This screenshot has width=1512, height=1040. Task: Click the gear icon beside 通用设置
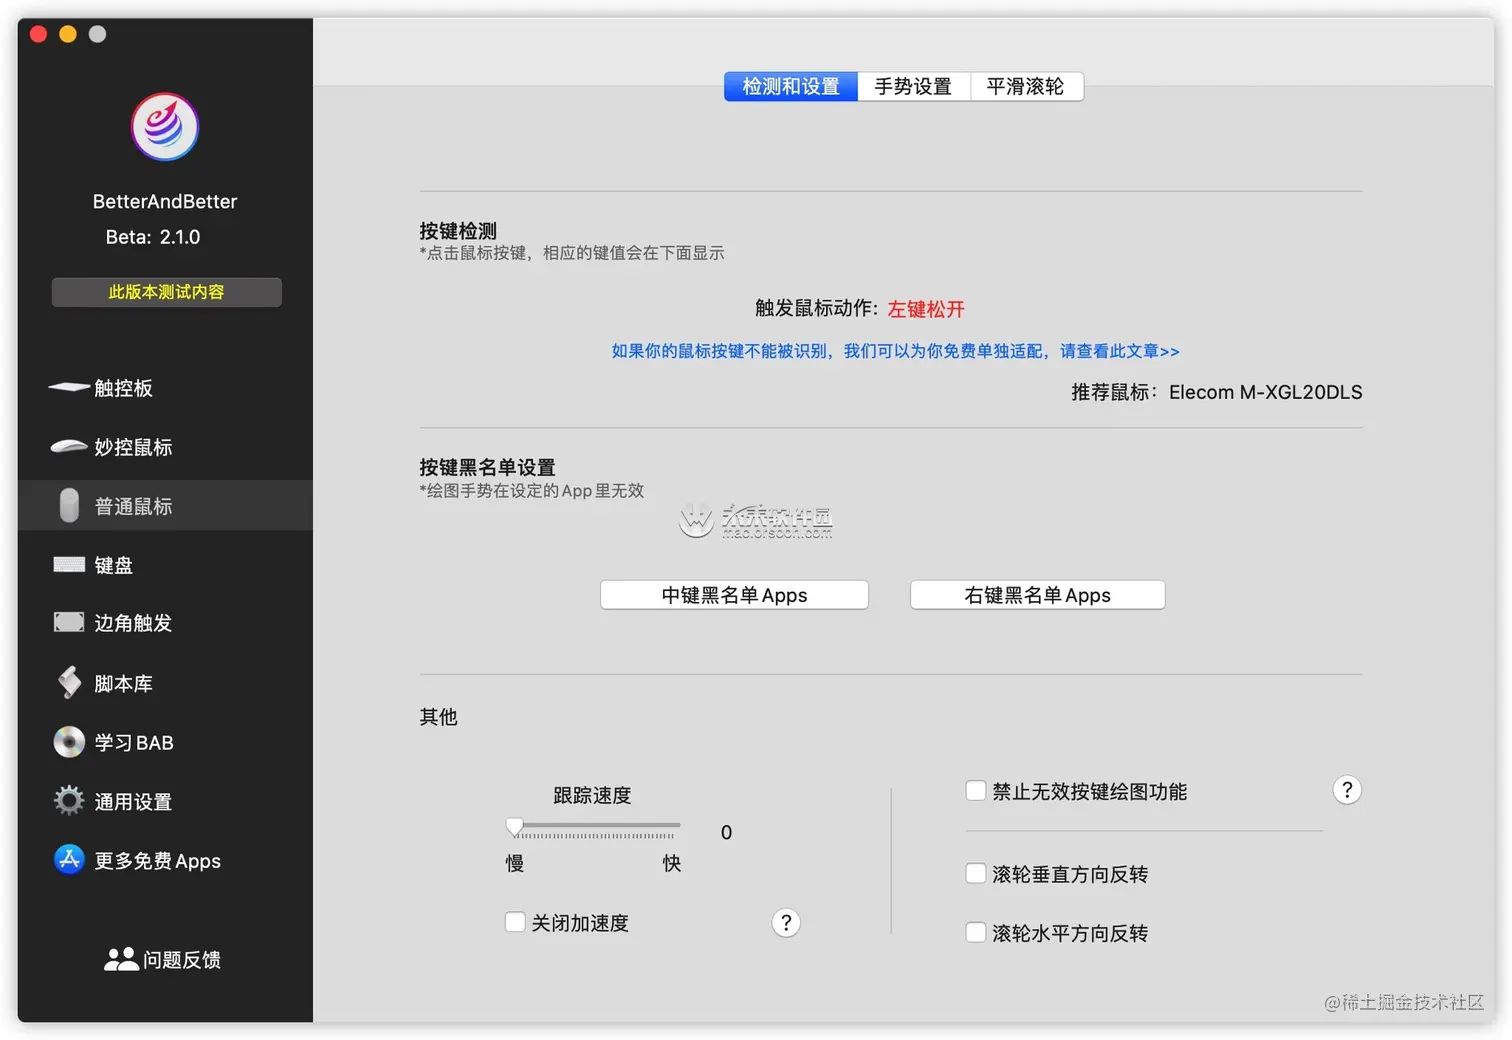[x=69, y=800]
